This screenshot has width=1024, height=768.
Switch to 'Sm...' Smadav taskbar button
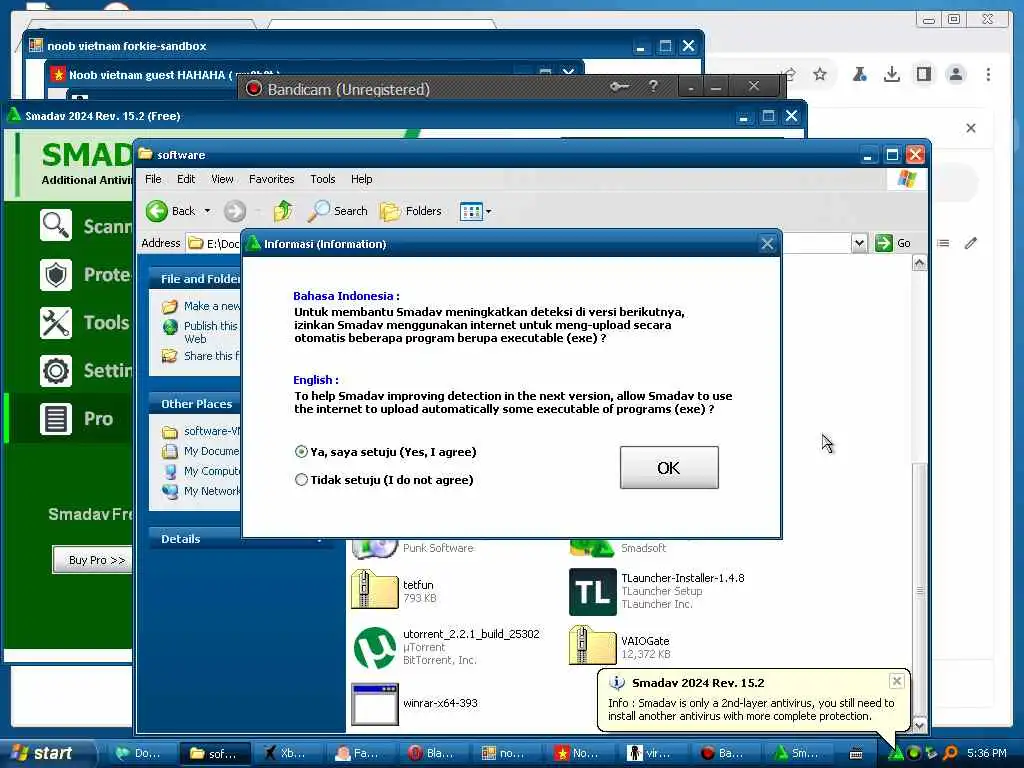pyautogui.click(x=797, y=753)
